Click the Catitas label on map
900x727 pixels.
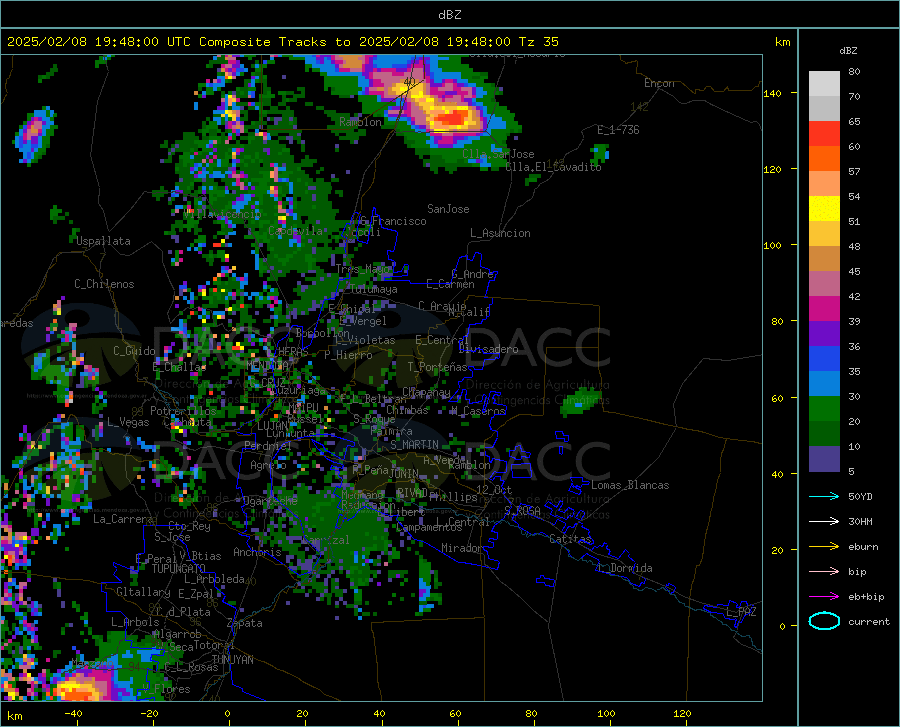[x=570, y=539]
